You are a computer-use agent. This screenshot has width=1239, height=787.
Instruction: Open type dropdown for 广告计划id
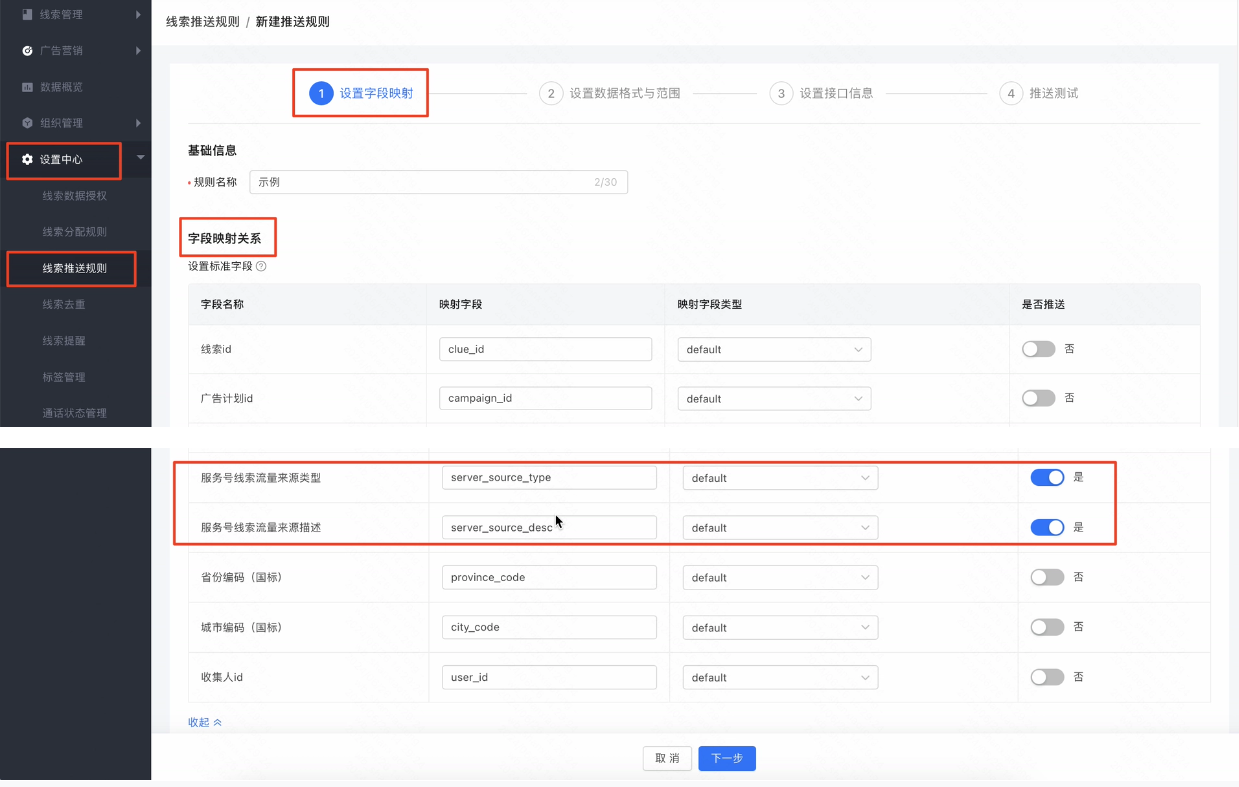774,398
